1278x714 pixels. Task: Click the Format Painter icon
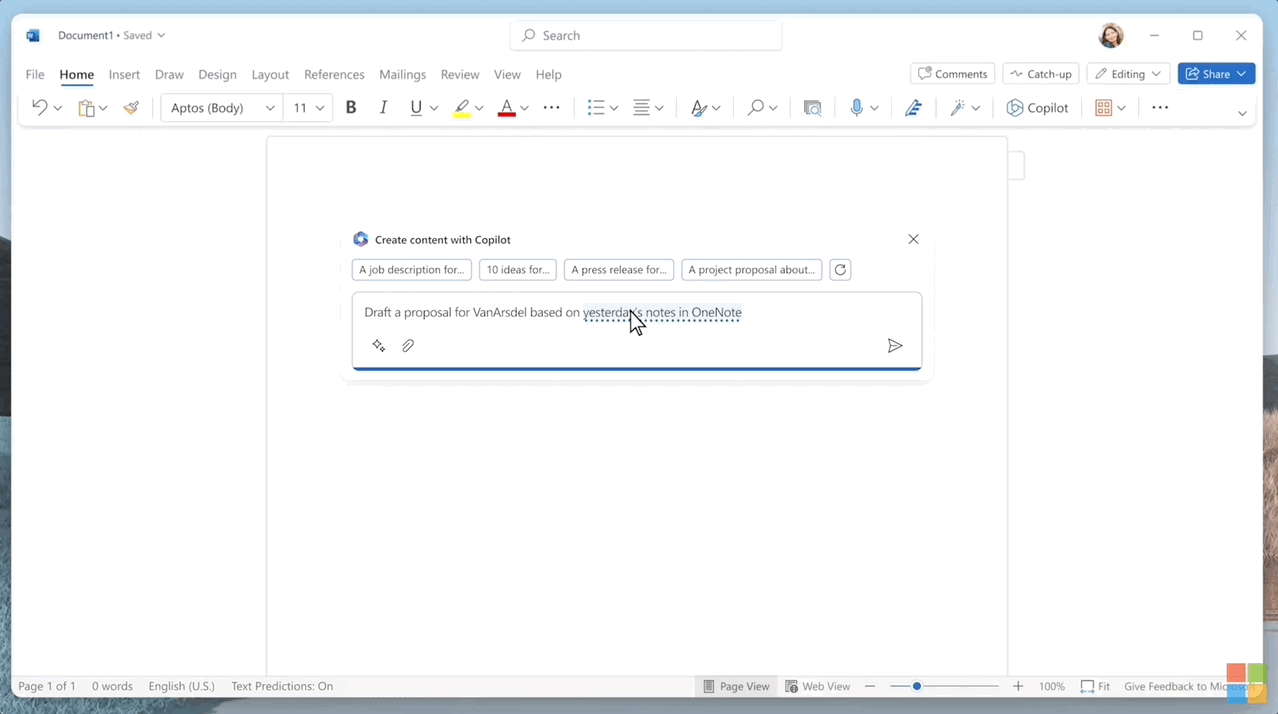131,108
